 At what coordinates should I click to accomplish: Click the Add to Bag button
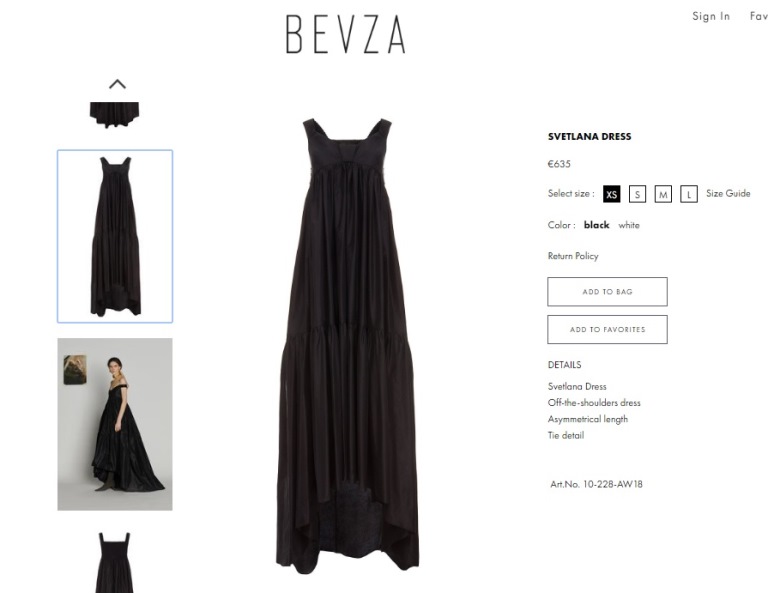pyautogui.click(x=607, y=292)
